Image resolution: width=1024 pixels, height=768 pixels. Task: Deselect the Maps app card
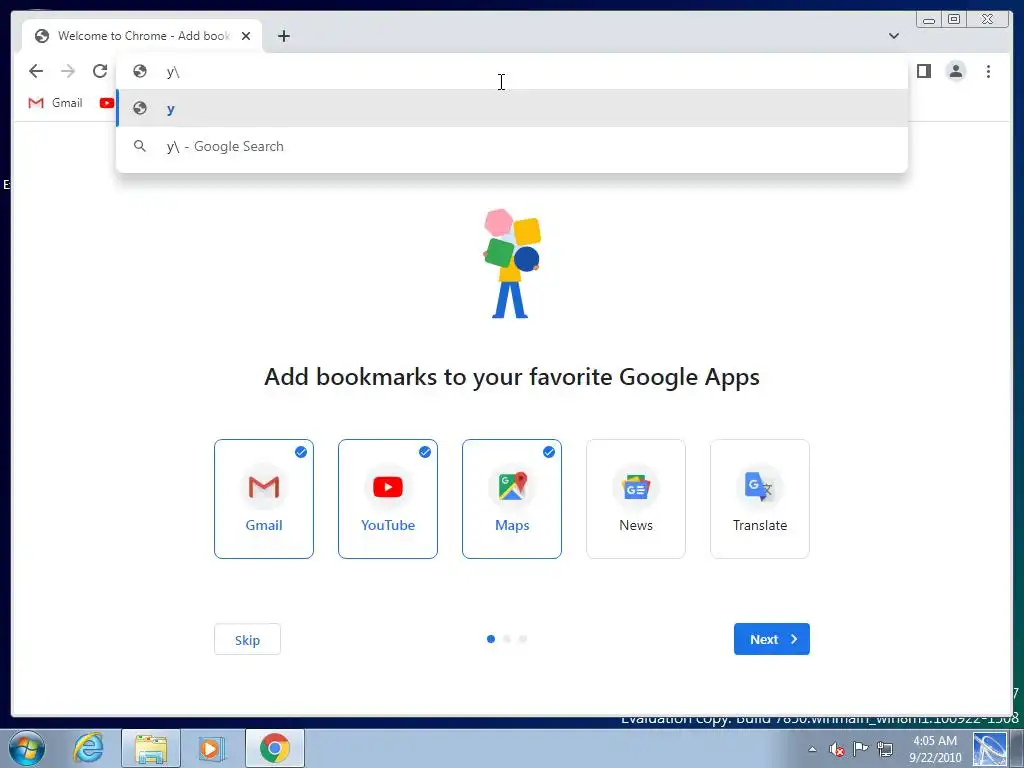pyautogui.click(x=512, y=499)
